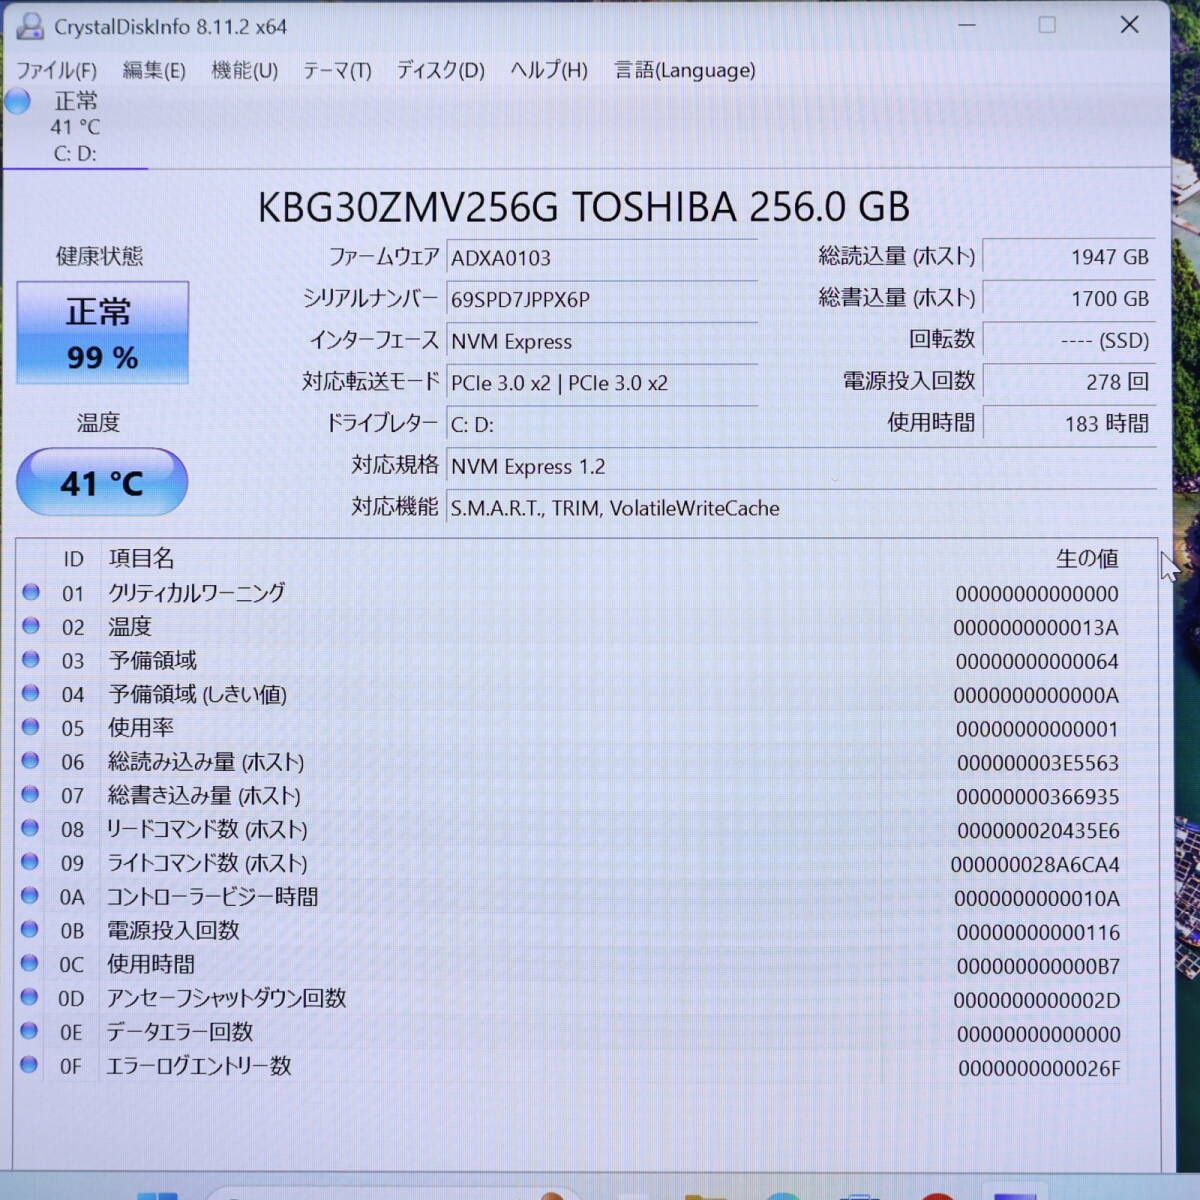Click the serial number field 69SPD7JPPX6P

tap(602, 300)
